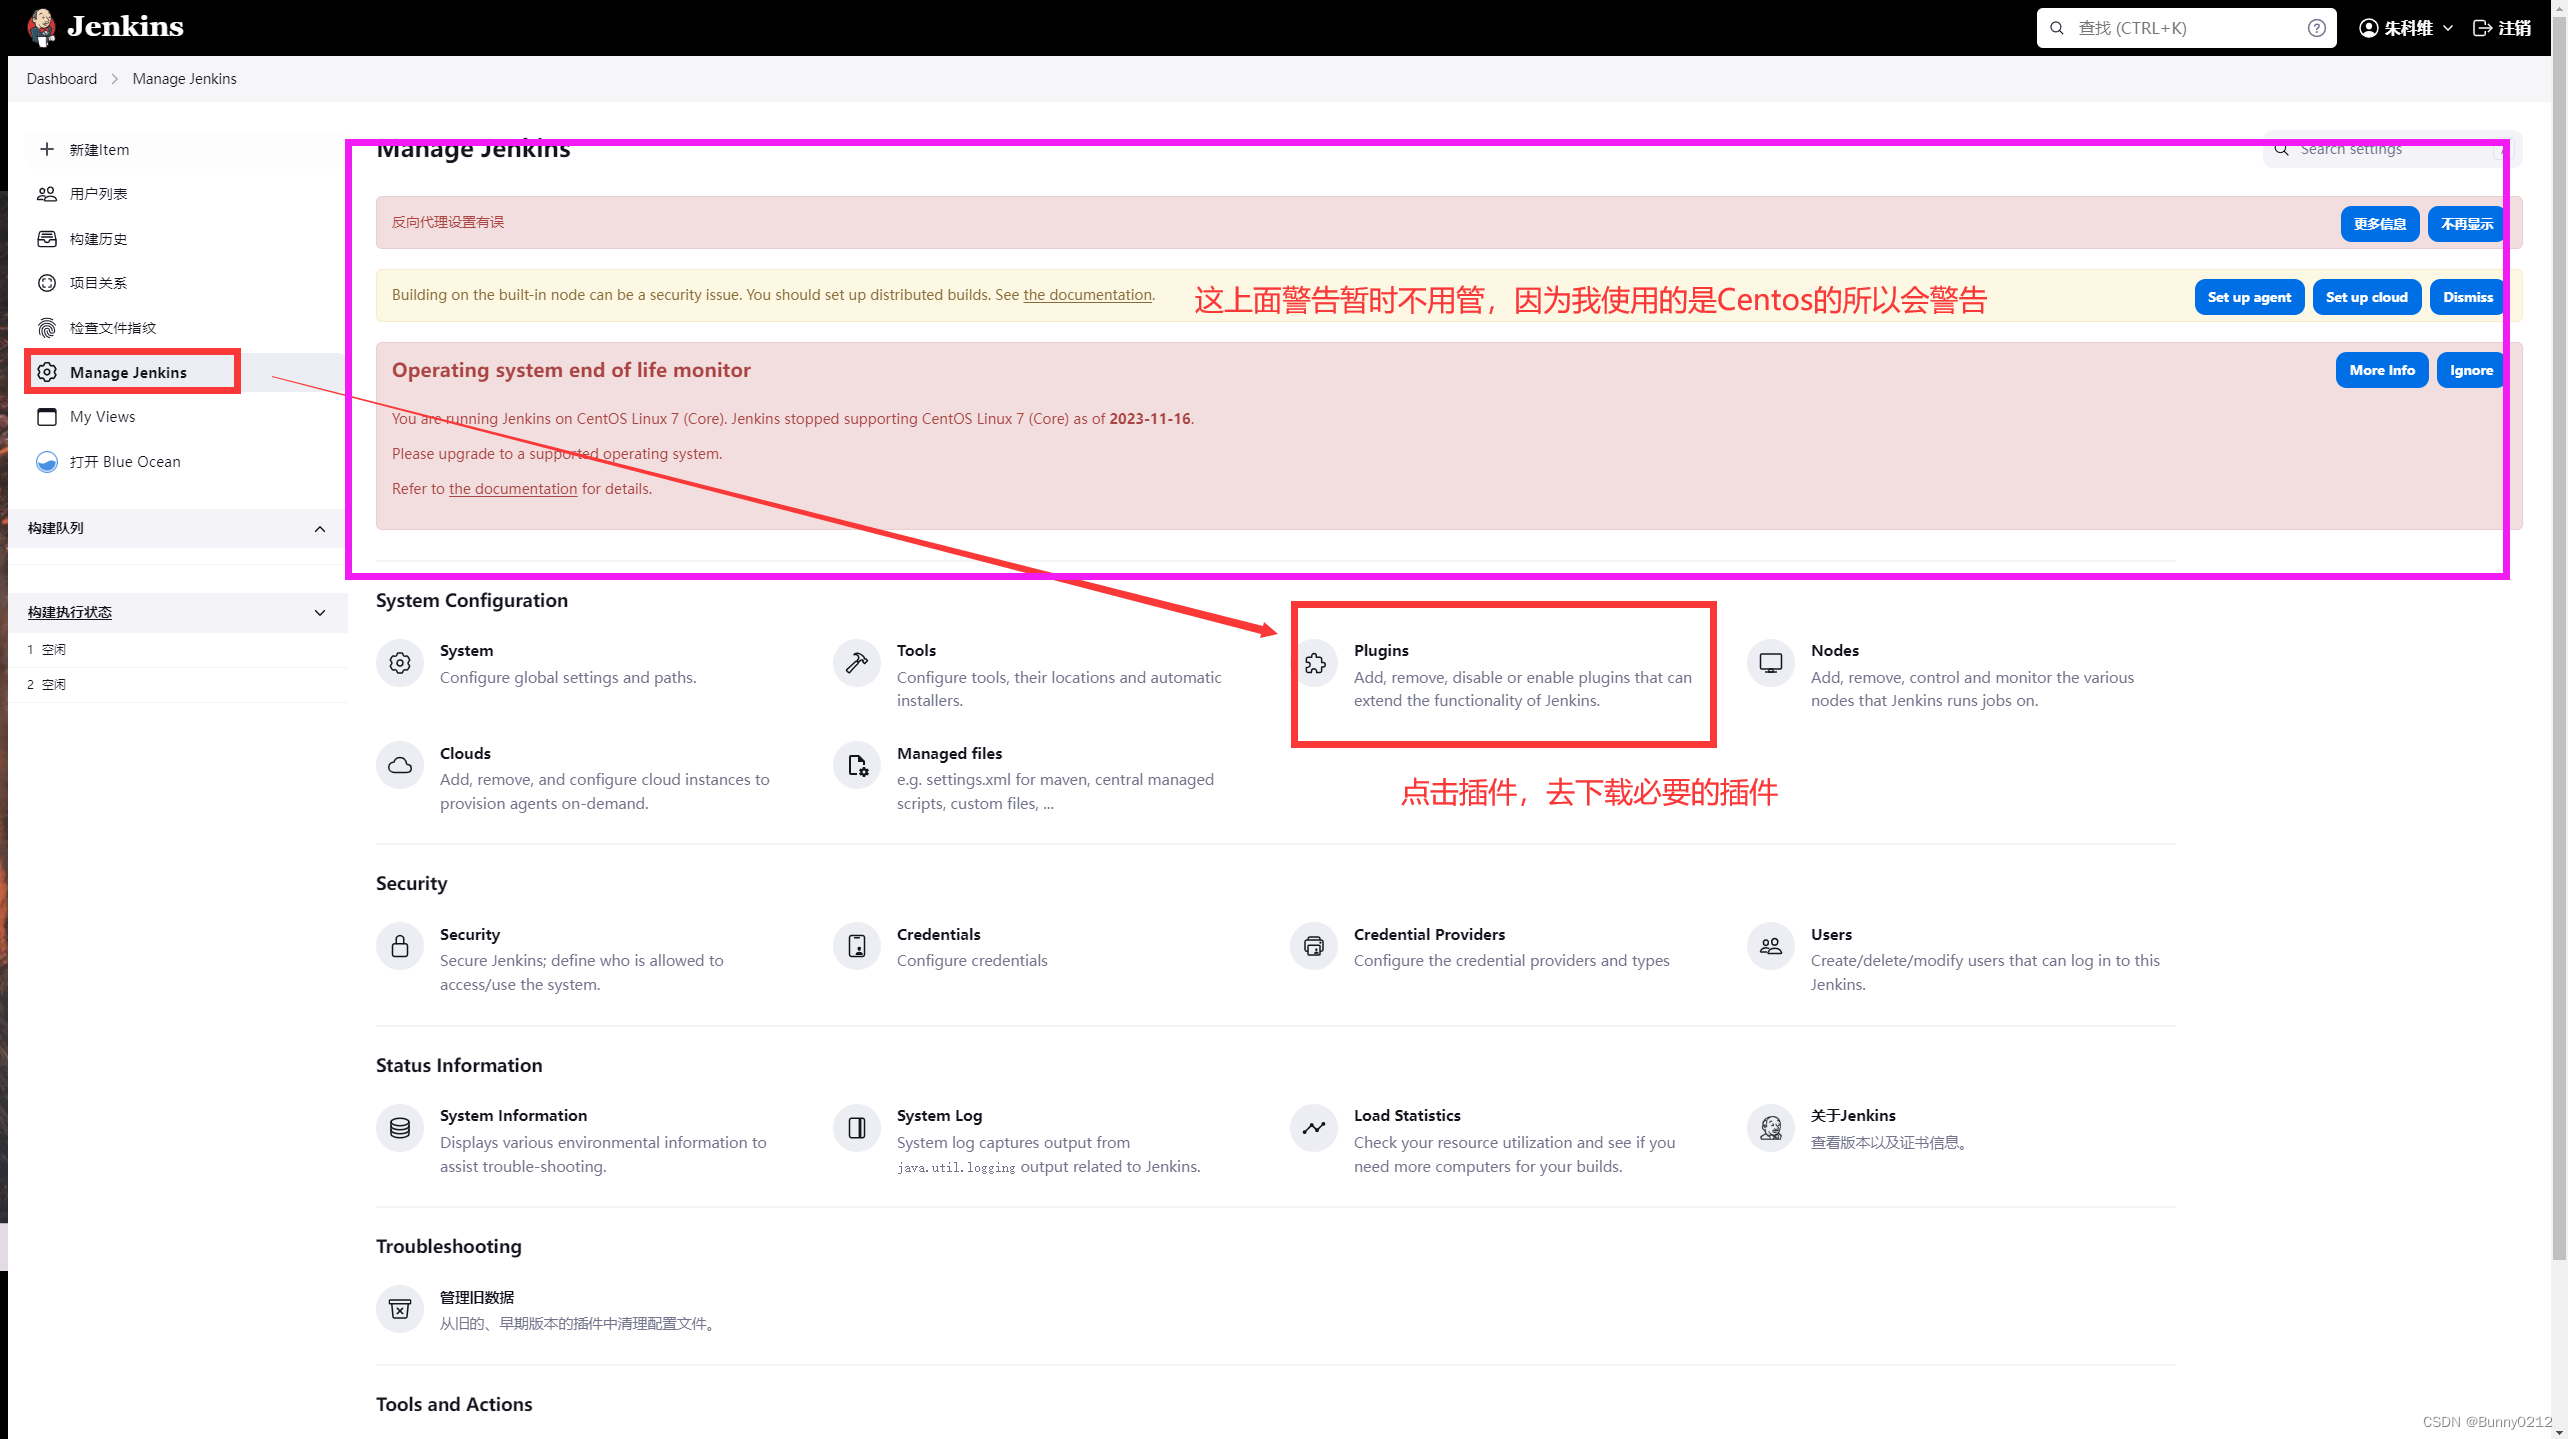Click the My Views window icon

pyautogui.click(x=46, y=417)
